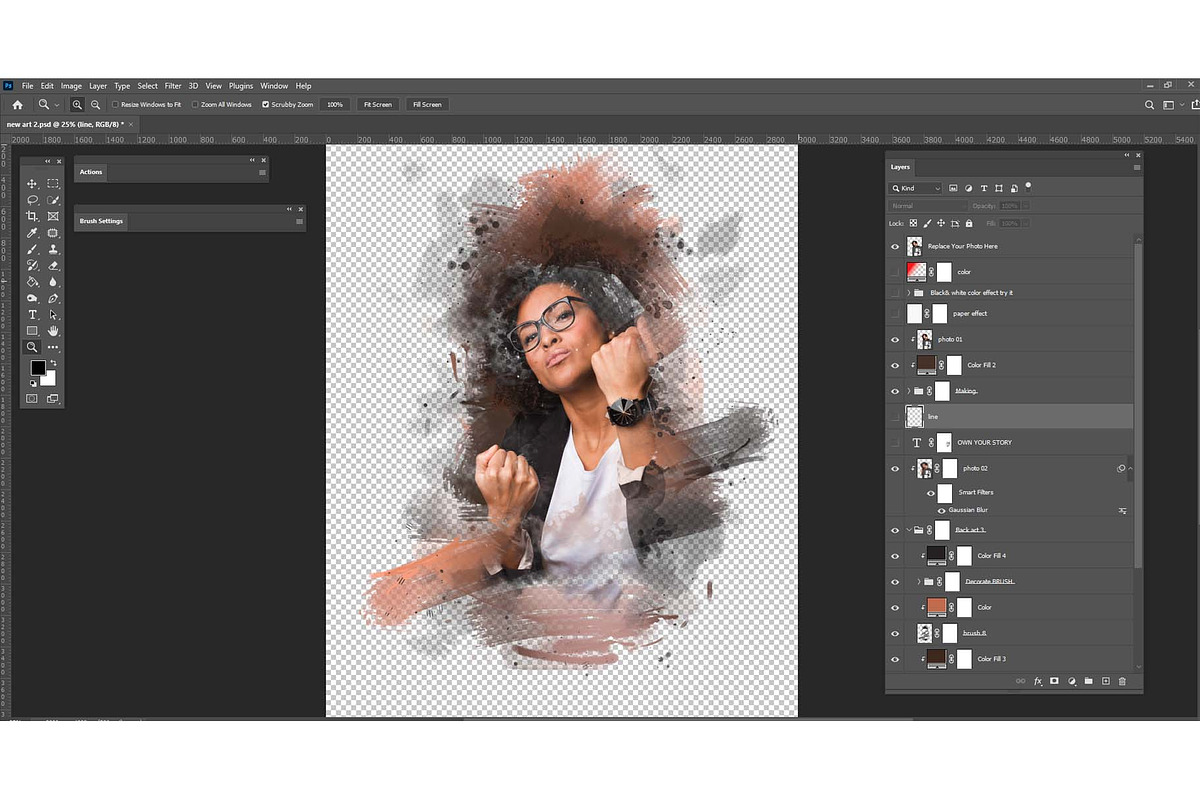The width and height of the screenshot is (1200, 800).
Task: Create new adjustment layer icon
Action: point(1071,681)
